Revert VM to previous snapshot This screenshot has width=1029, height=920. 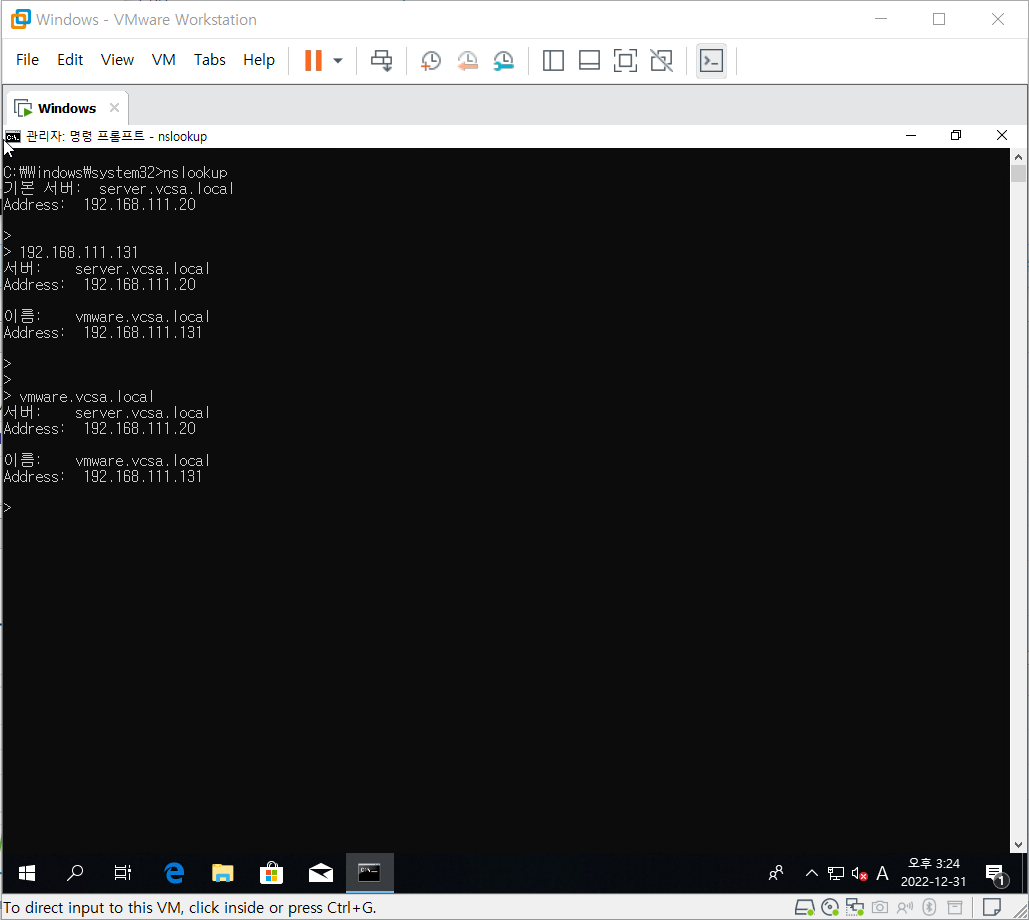point(467,60)
